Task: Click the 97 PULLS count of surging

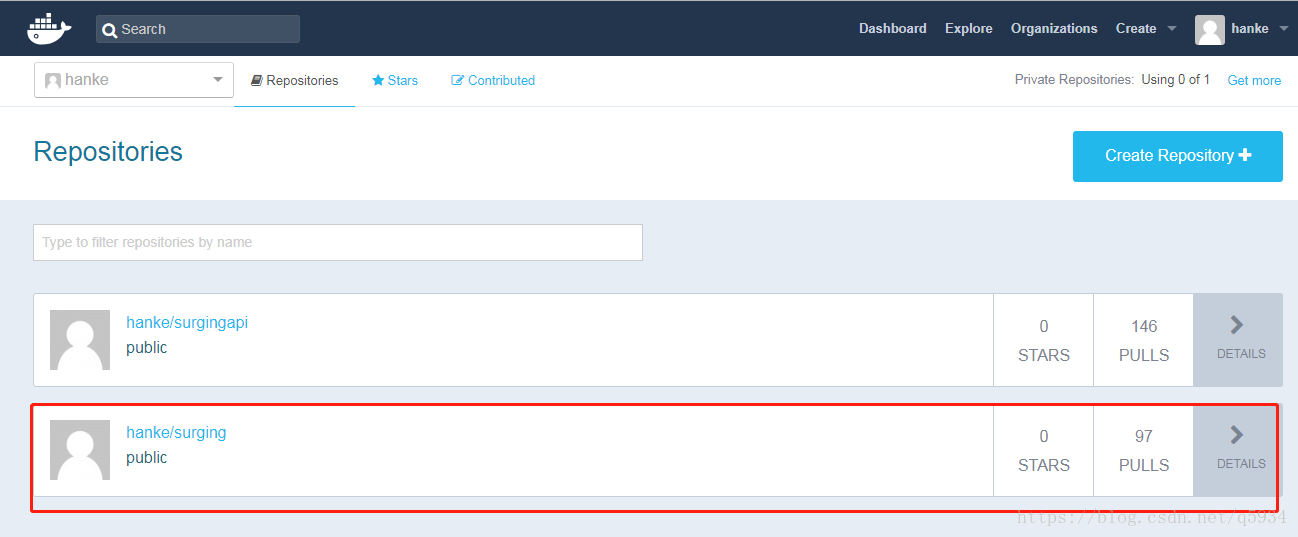Action: [x=1144, y=450]
